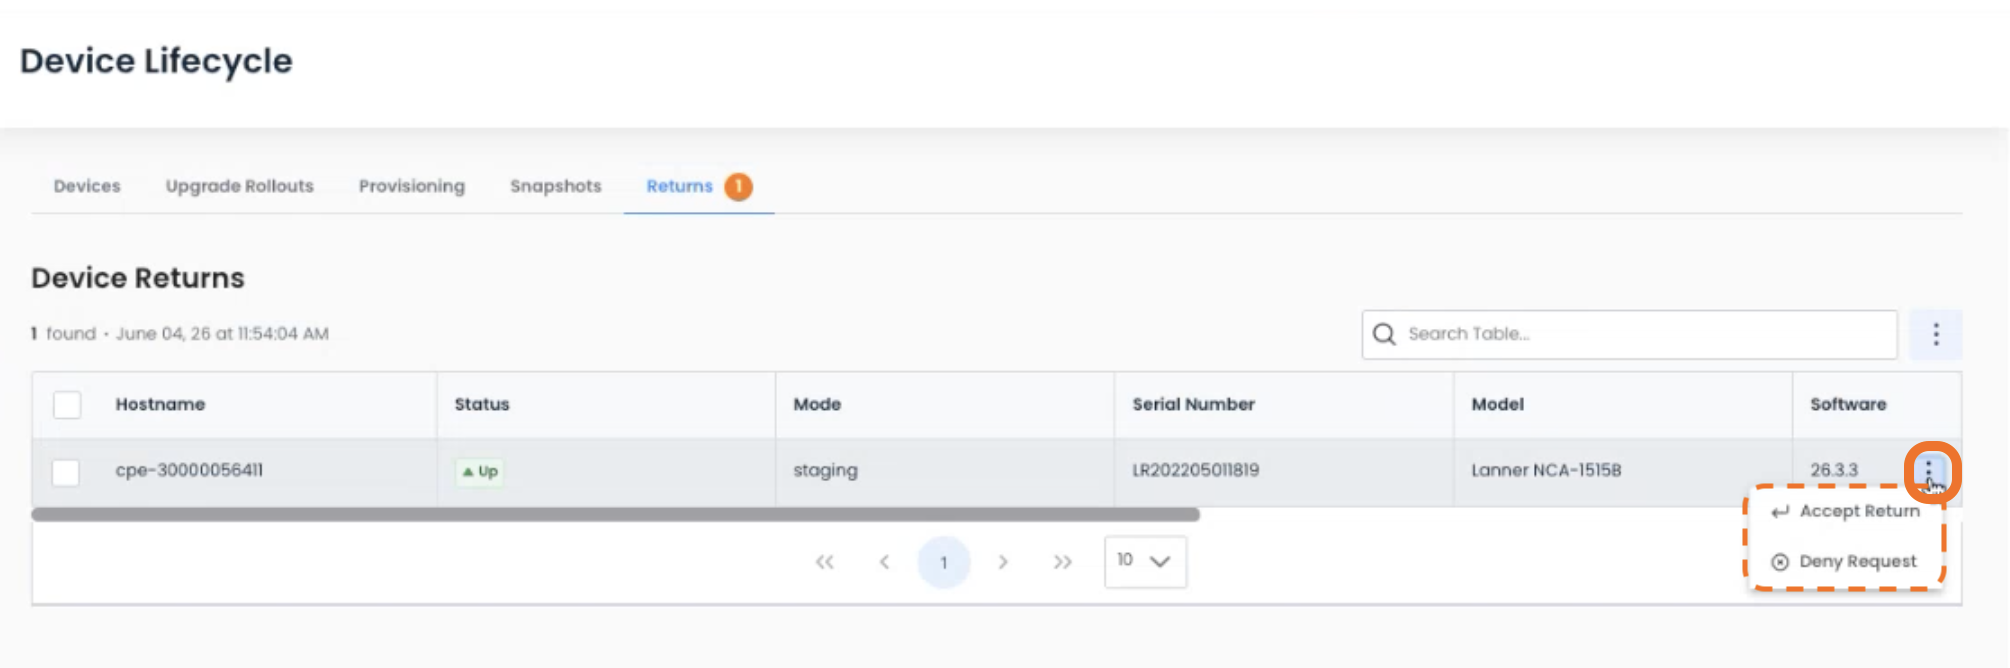Viewport: 2010px width, 668px height.
Task: Click software version 26.3.3
Action: (x=1834, y=470)
